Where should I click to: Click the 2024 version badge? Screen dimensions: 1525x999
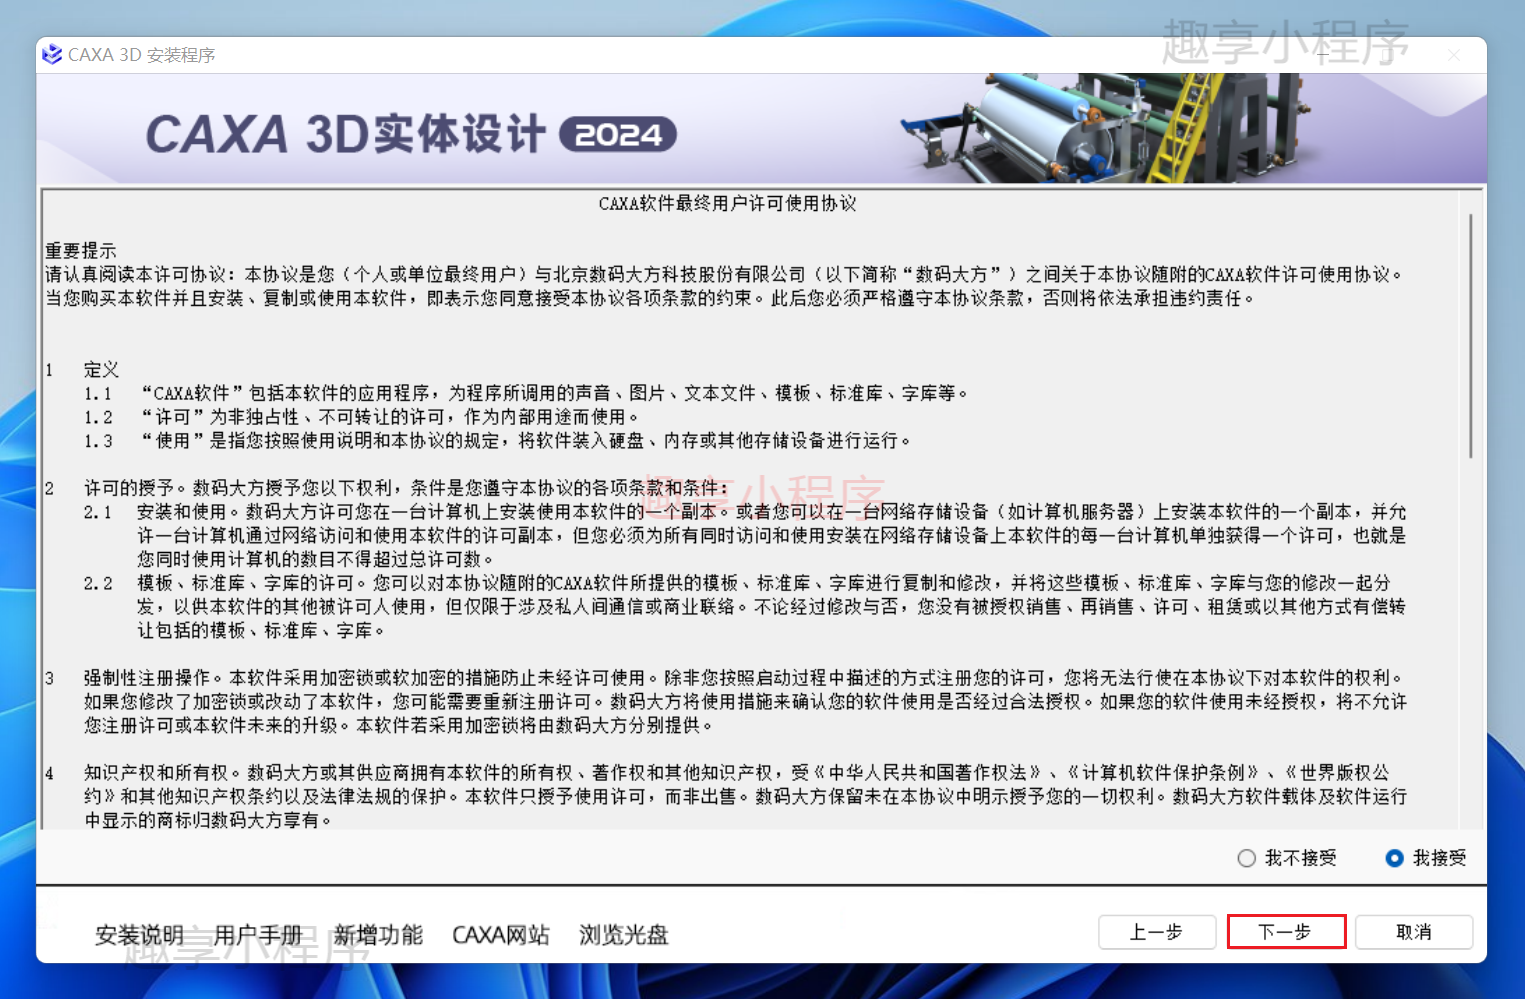coord(618,135)
